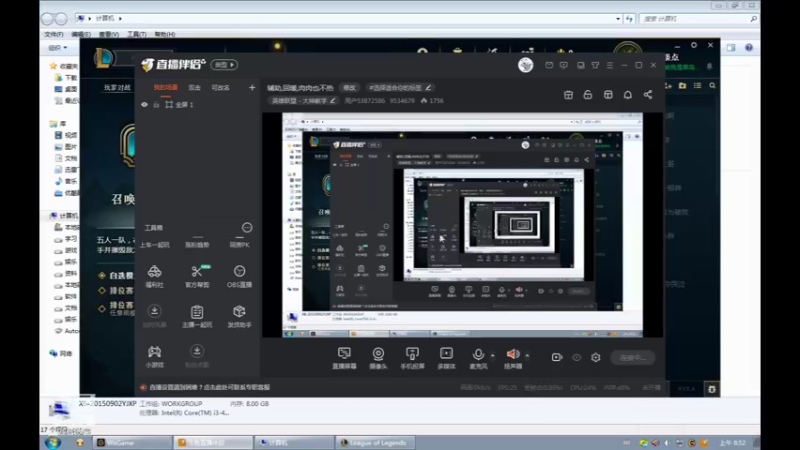Switch to WeGame in the taskbar

(x=133, y=442)
